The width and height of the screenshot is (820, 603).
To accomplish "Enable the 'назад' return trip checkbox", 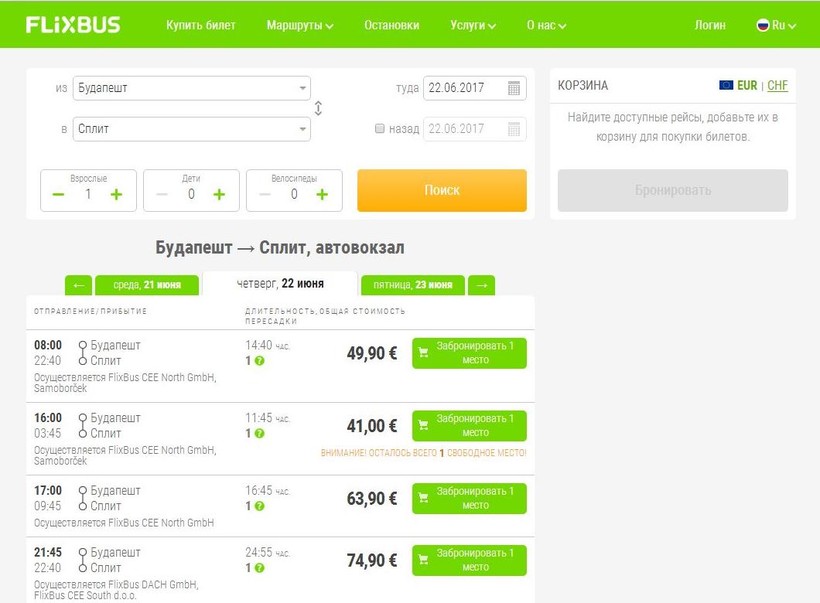I will tap(380, 128).
